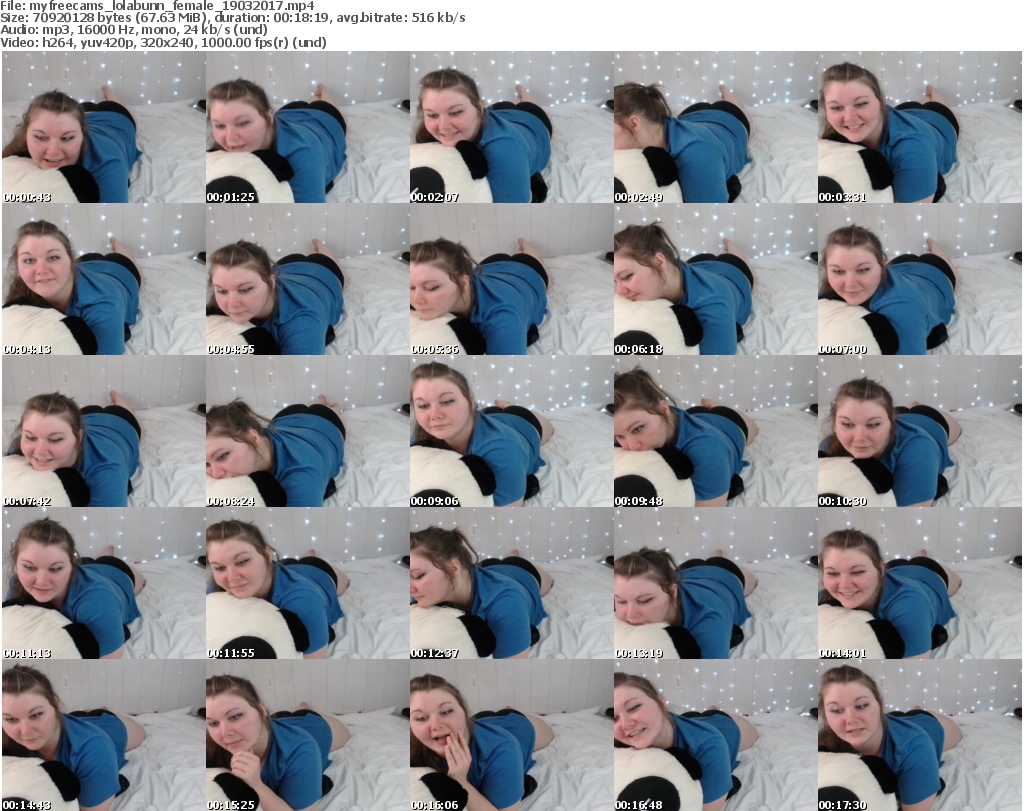The width and height of the screenshot is (1024, 811).
Task: Click the thumbnail timestamped 00:02:07
Action: (x=511, y=127)
